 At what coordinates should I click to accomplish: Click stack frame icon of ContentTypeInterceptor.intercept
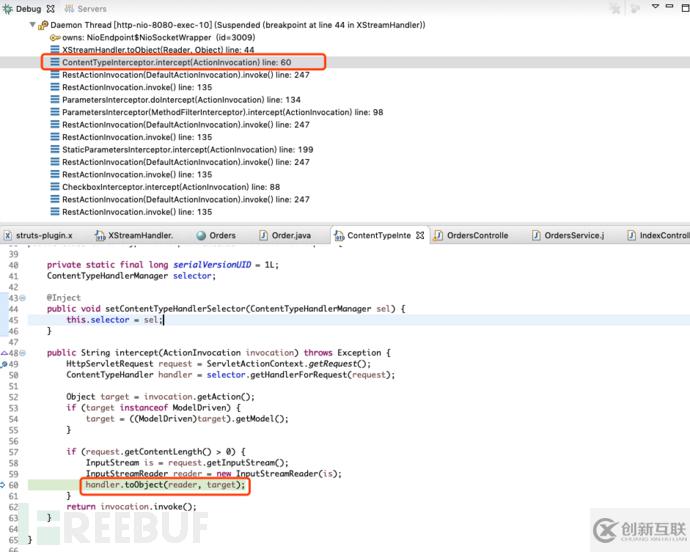55,62
